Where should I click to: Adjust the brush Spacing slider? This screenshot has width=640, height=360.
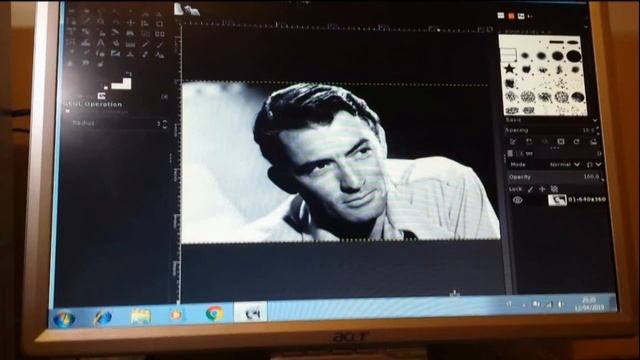(552, 131)
